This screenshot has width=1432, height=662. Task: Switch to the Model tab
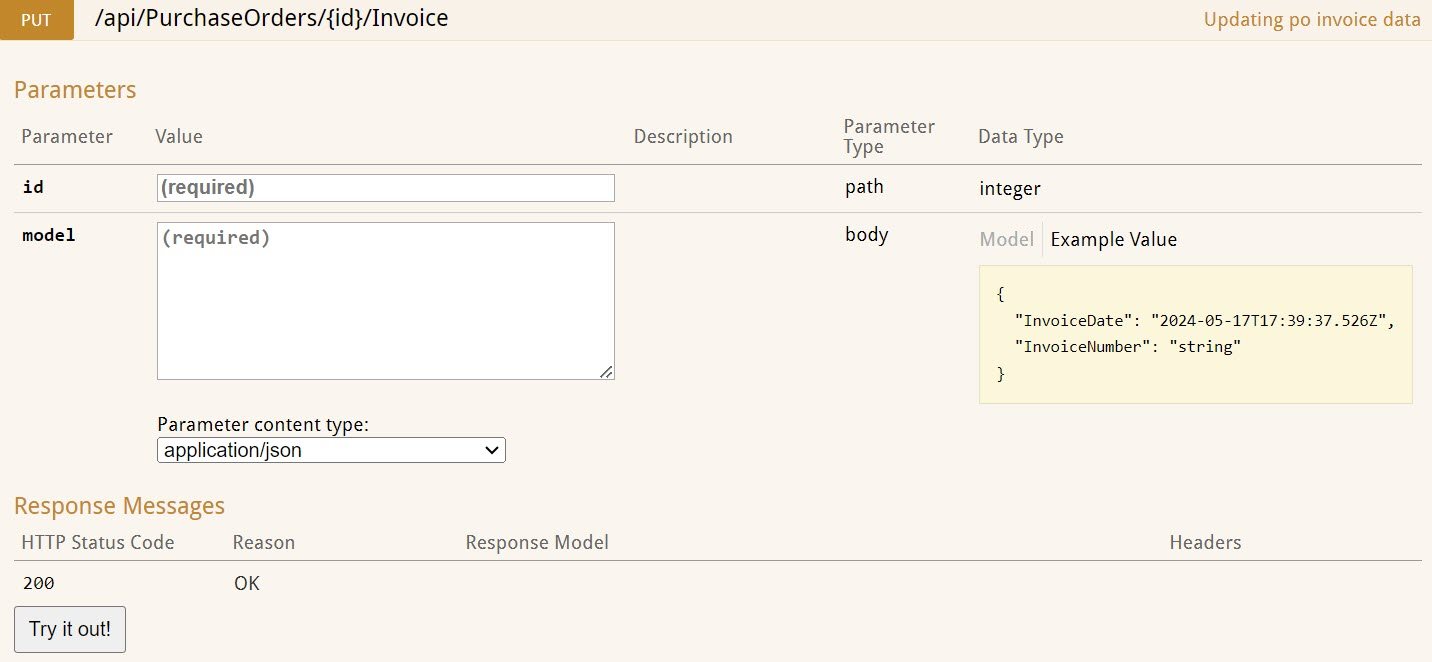(1006, 239)
